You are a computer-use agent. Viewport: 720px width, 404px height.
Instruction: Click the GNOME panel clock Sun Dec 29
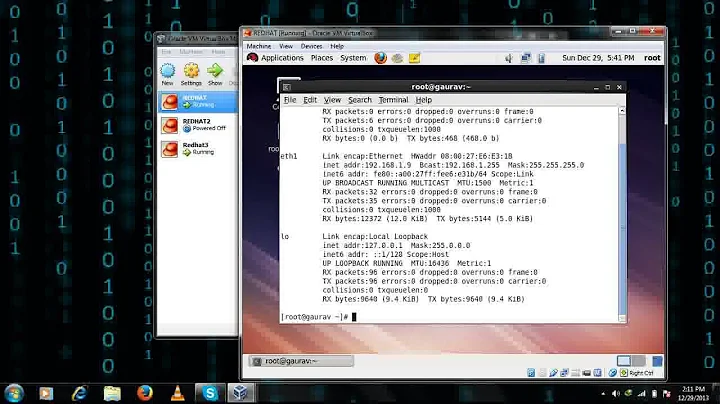(x=598, y=58)
